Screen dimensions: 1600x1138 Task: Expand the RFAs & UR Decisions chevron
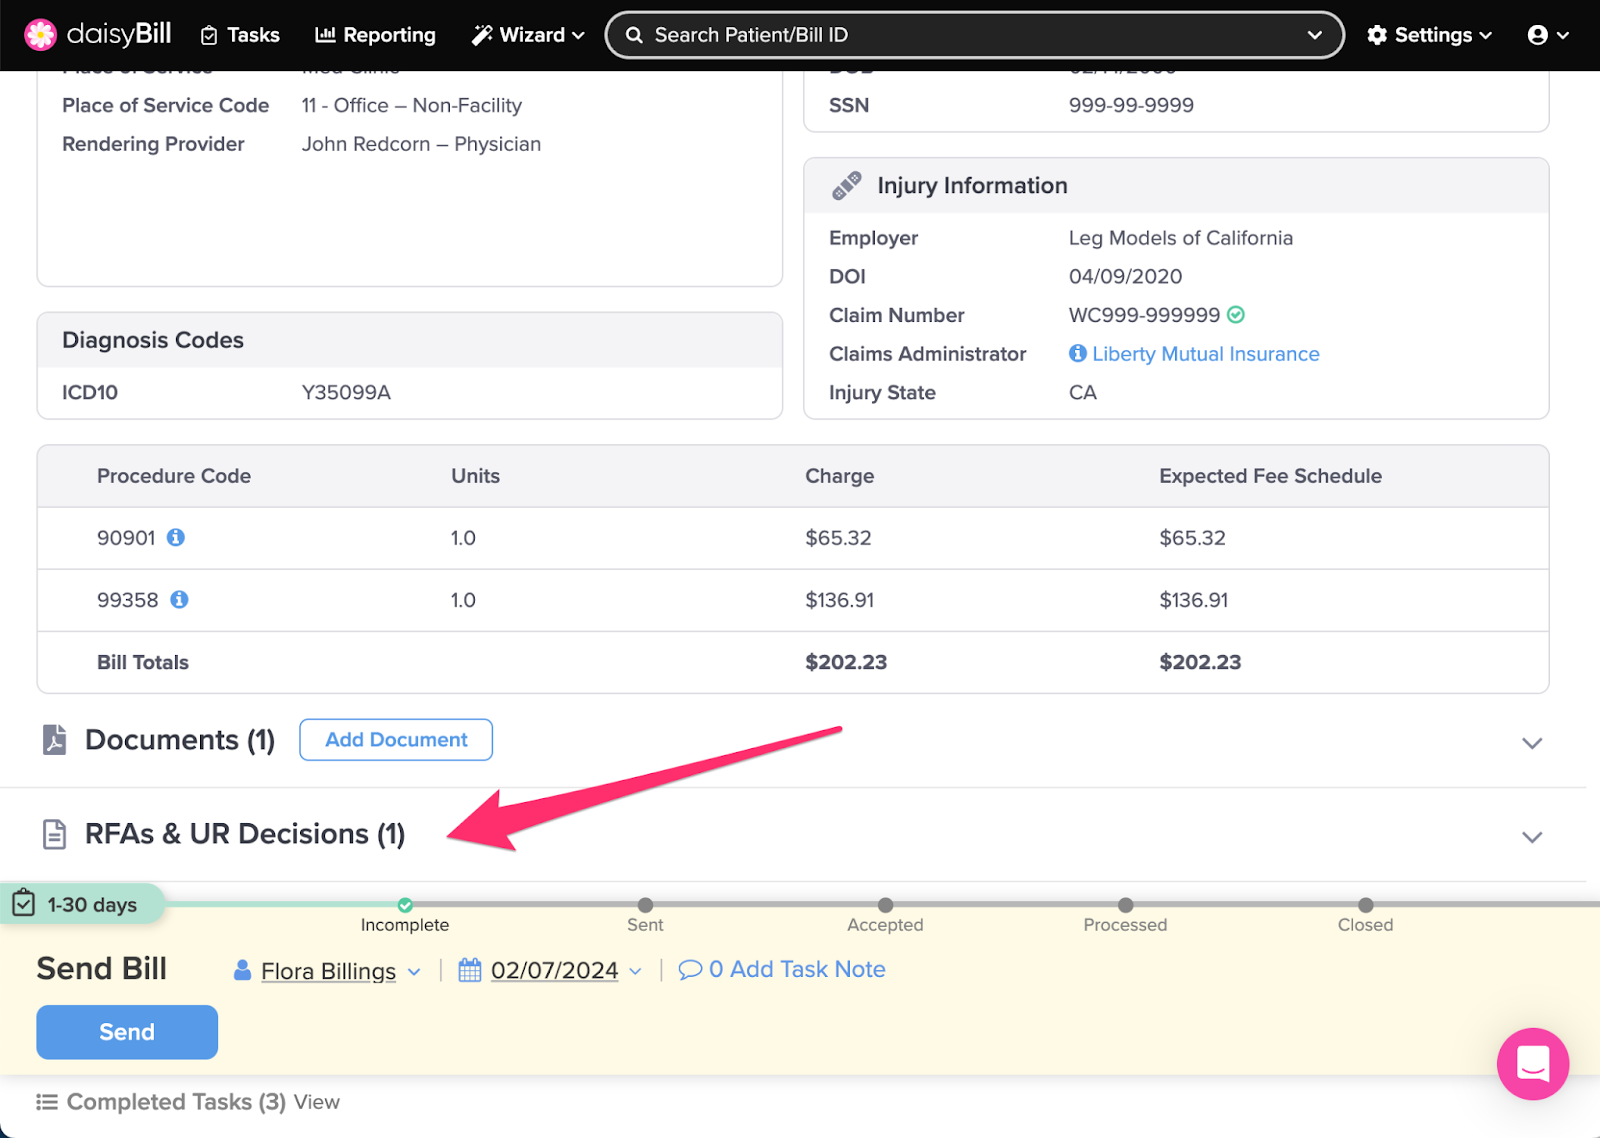tap(1531, 837)
